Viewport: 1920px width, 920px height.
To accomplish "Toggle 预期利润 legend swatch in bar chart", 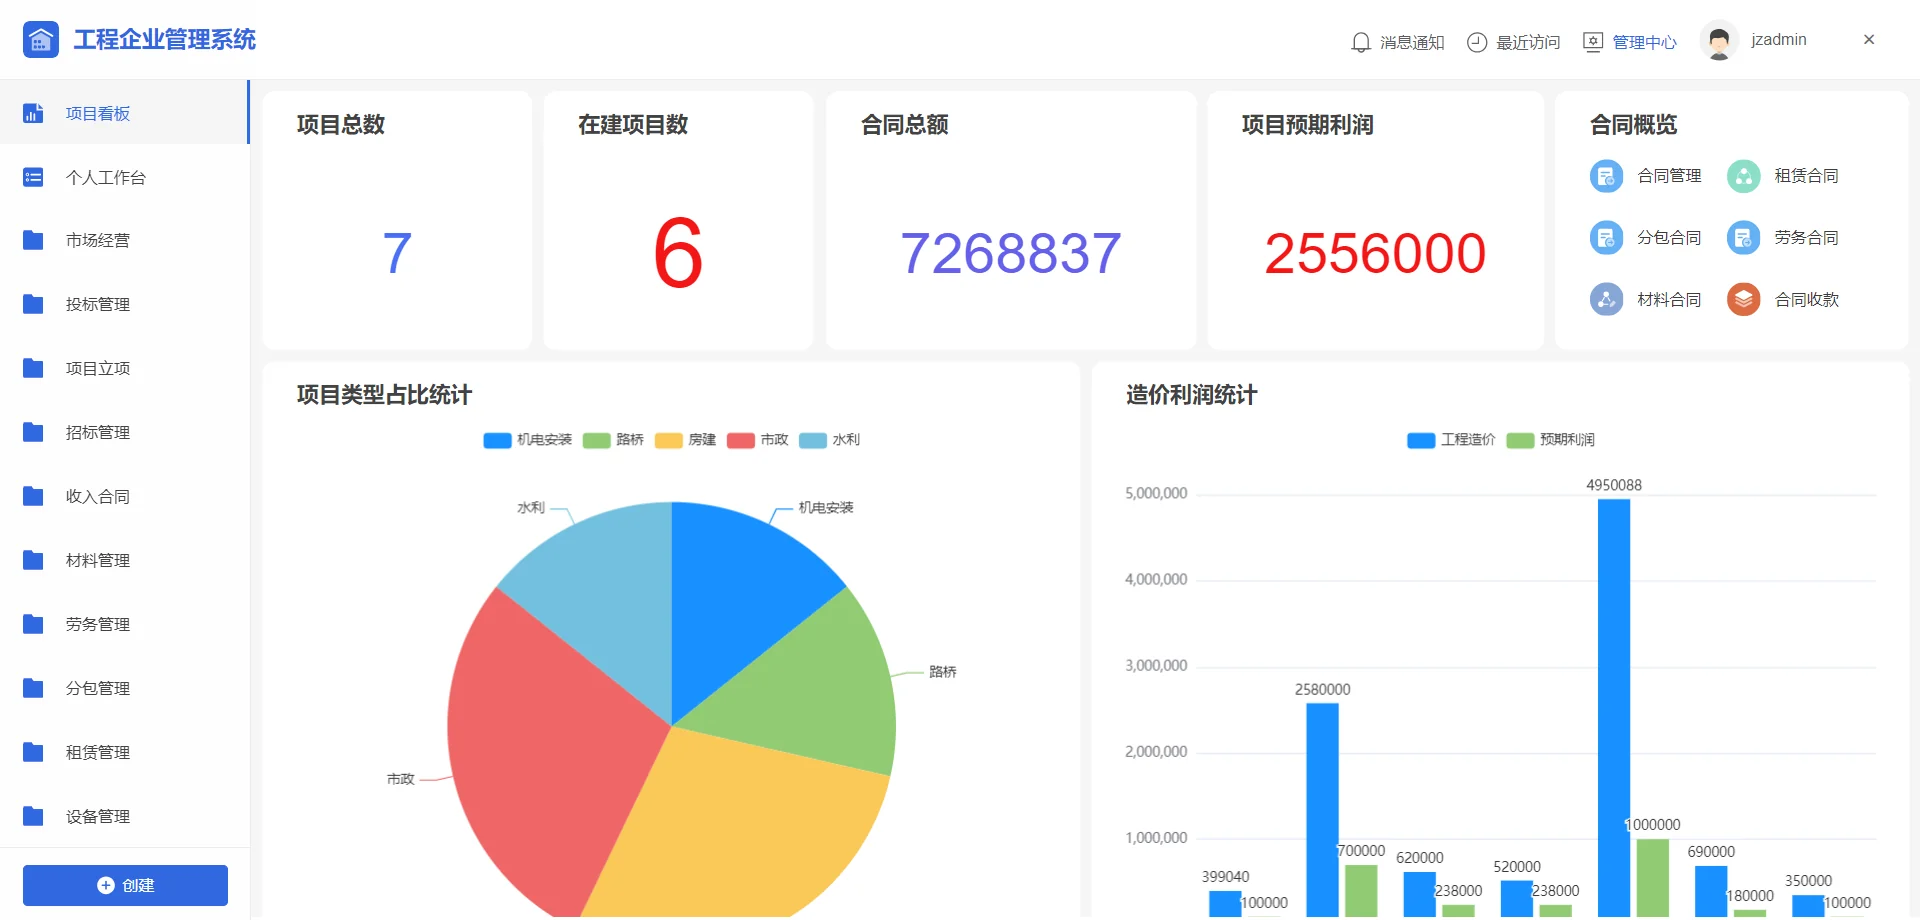I will click(x=1520, y=441).
